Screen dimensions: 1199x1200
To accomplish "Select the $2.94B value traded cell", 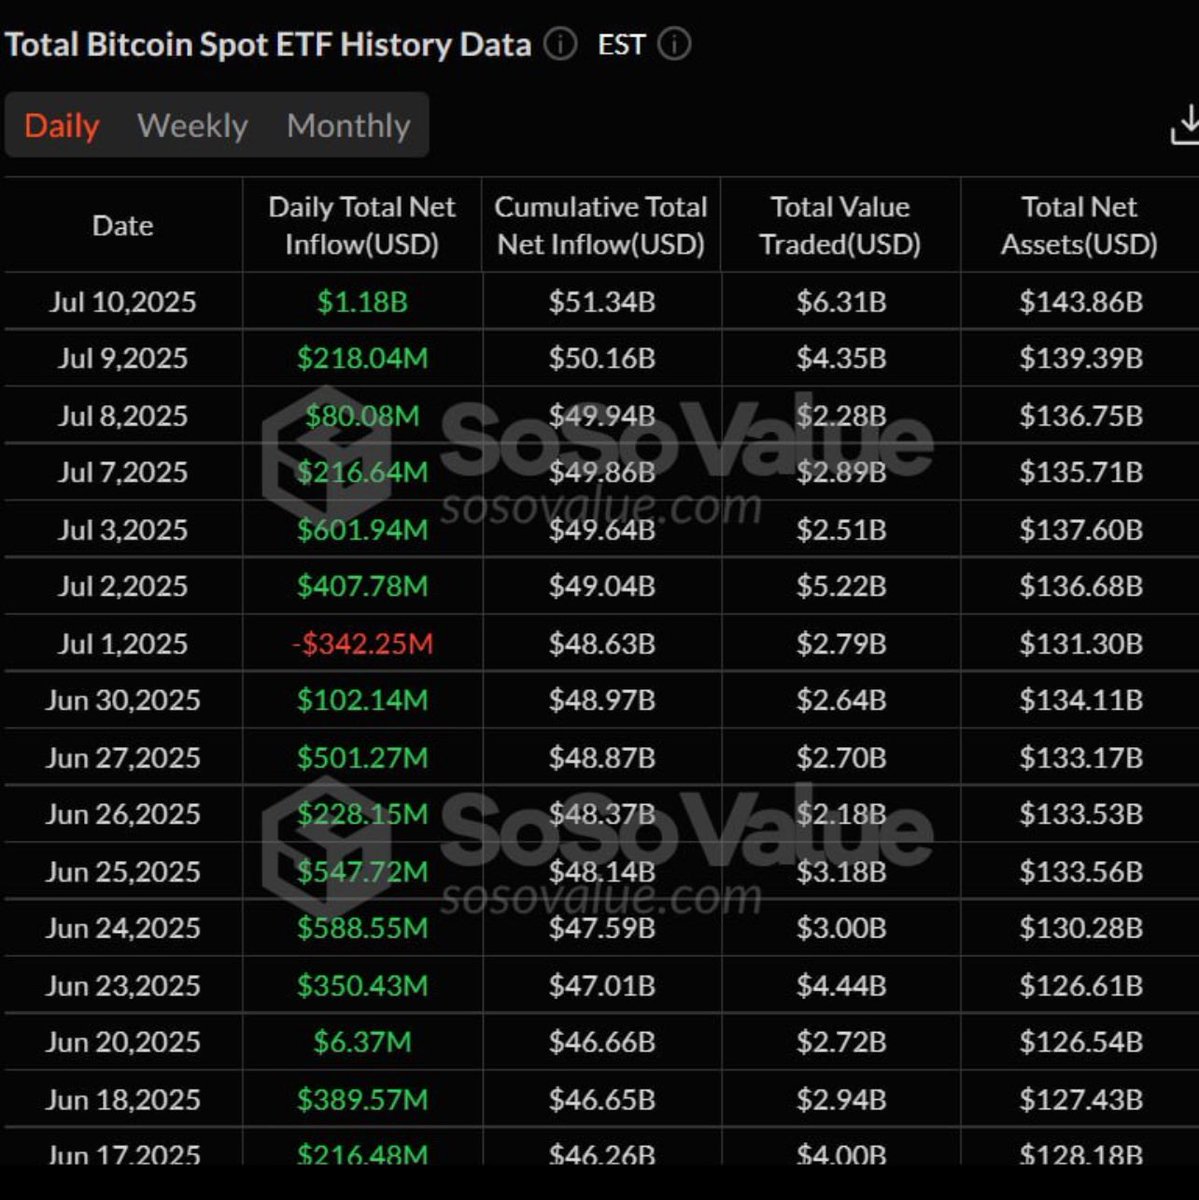I will point(841,1100).
